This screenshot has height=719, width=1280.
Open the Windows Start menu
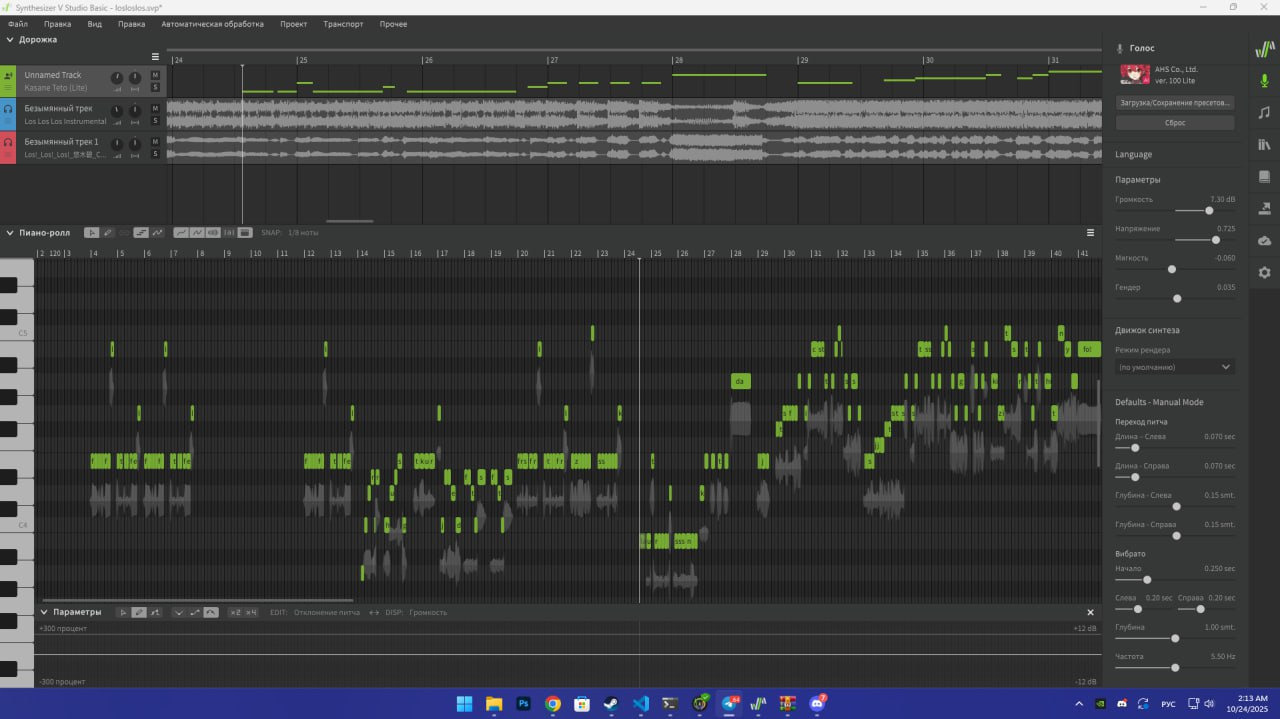point(464,703)
